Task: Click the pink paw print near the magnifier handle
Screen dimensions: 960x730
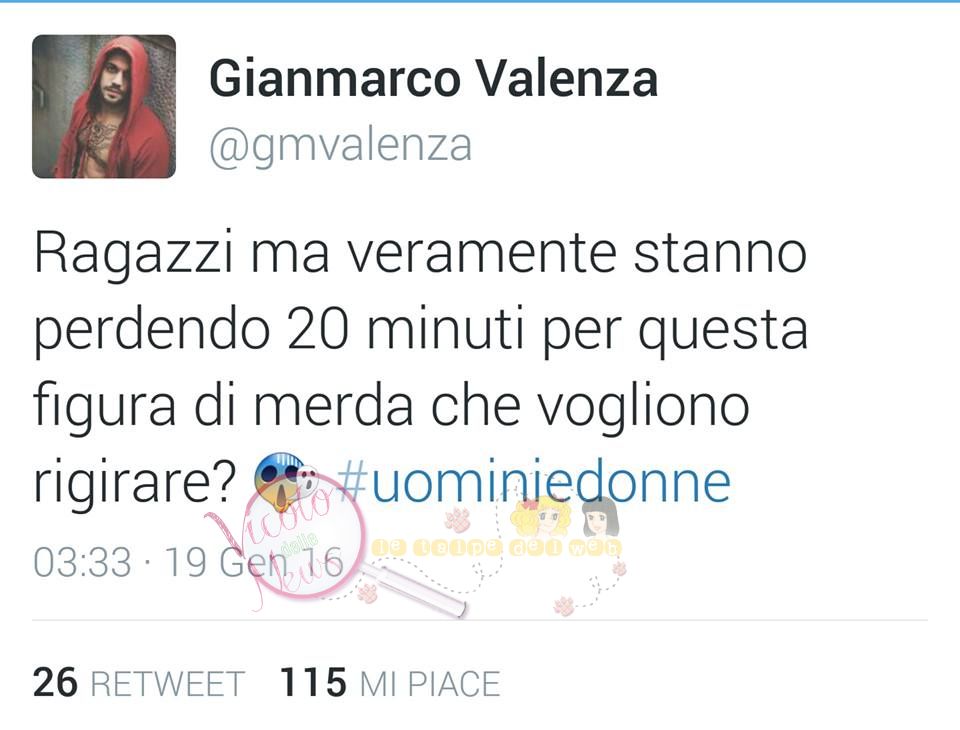Action: (x=367, y=593)
